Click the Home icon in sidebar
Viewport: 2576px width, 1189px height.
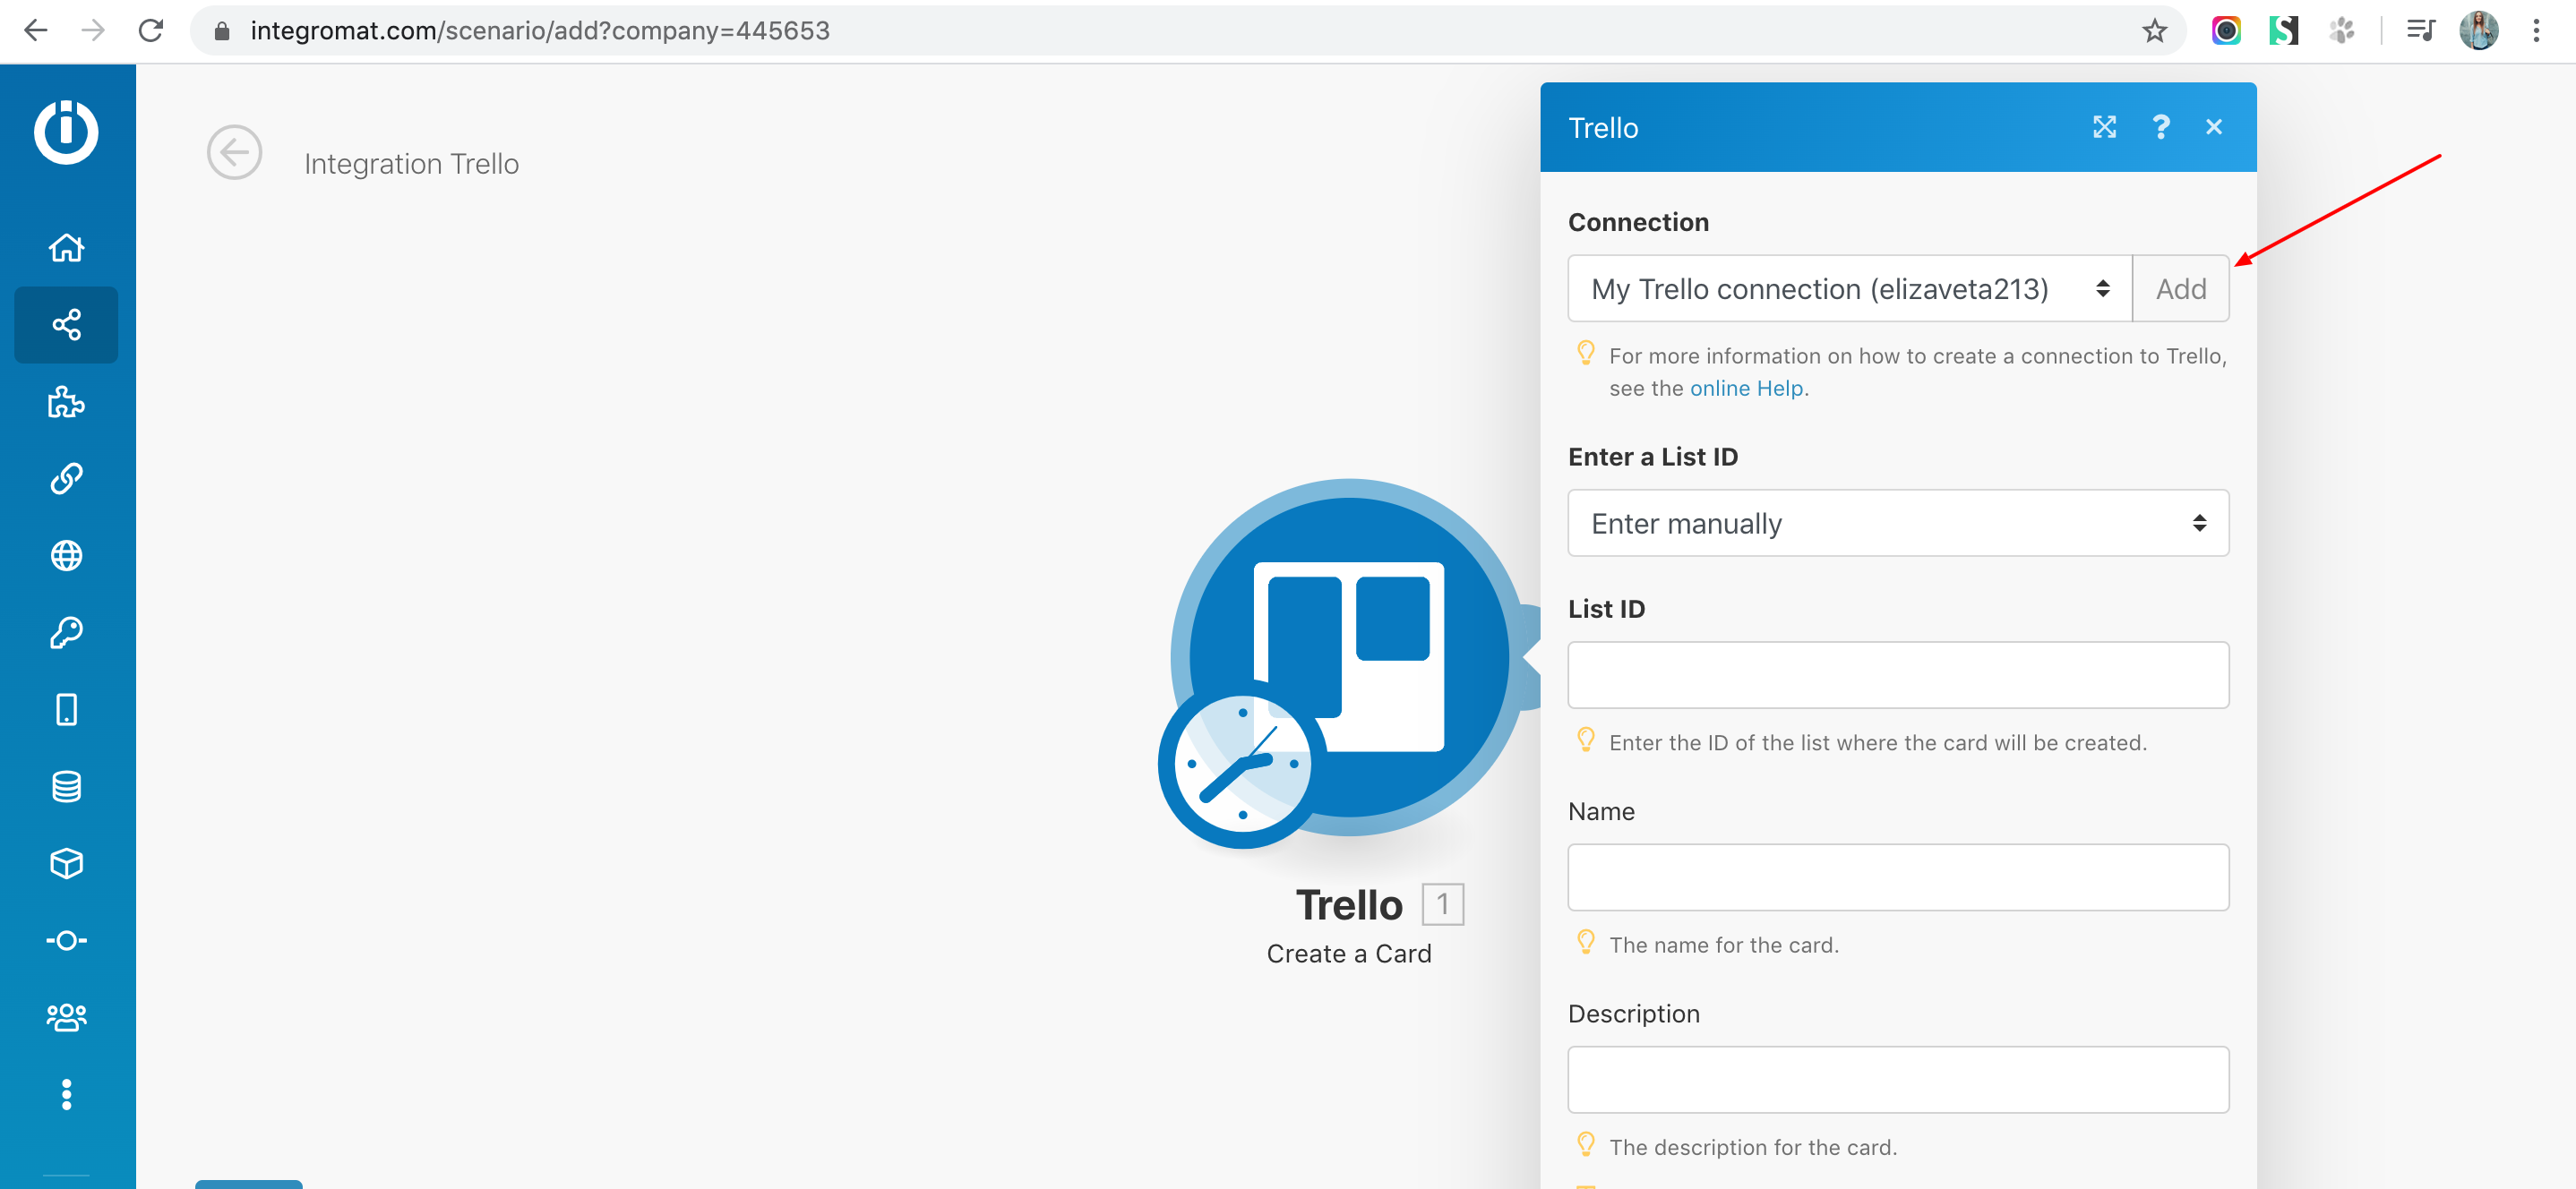click(66, 247)
